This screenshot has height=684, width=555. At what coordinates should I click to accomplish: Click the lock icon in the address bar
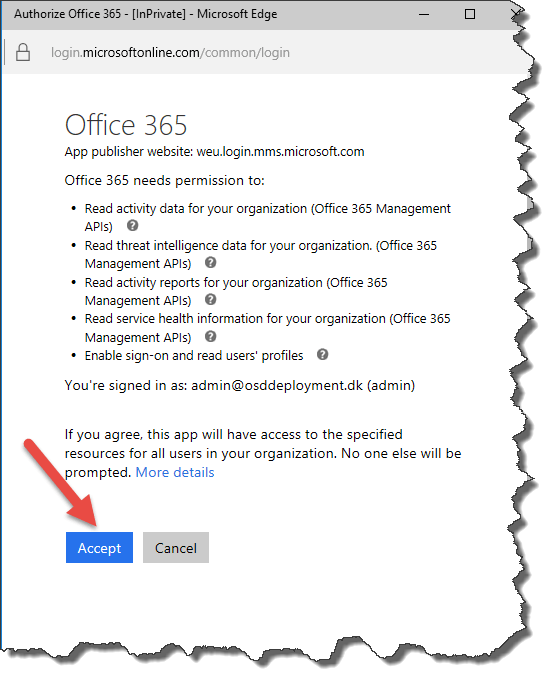[23, 52]
